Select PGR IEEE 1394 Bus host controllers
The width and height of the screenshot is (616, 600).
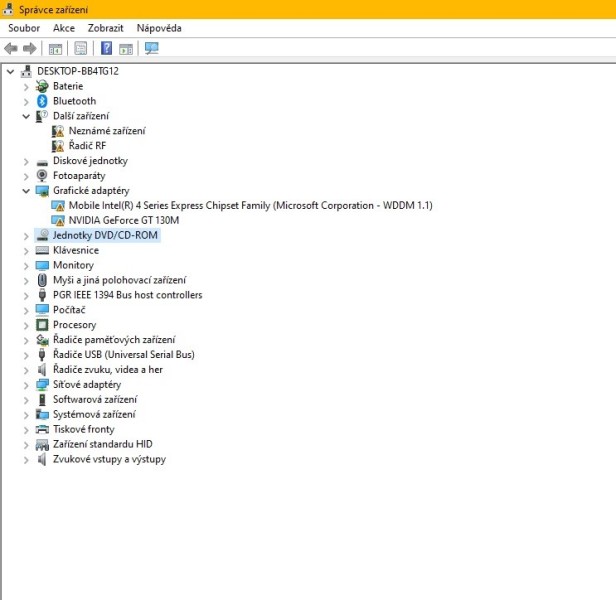coord(128,295)
